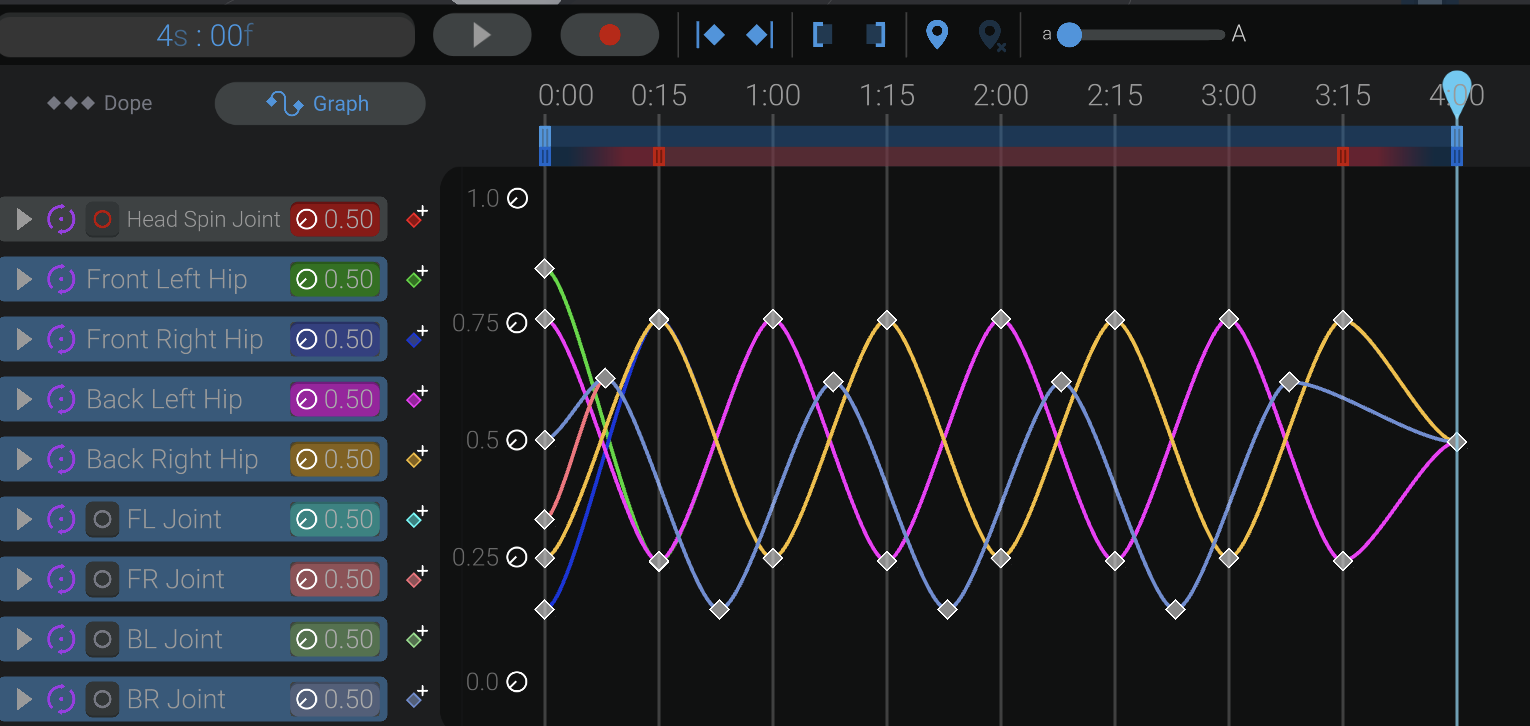Toggle the red record button
This screenshot has width=1530, height=726.
(x=610, y=35)
